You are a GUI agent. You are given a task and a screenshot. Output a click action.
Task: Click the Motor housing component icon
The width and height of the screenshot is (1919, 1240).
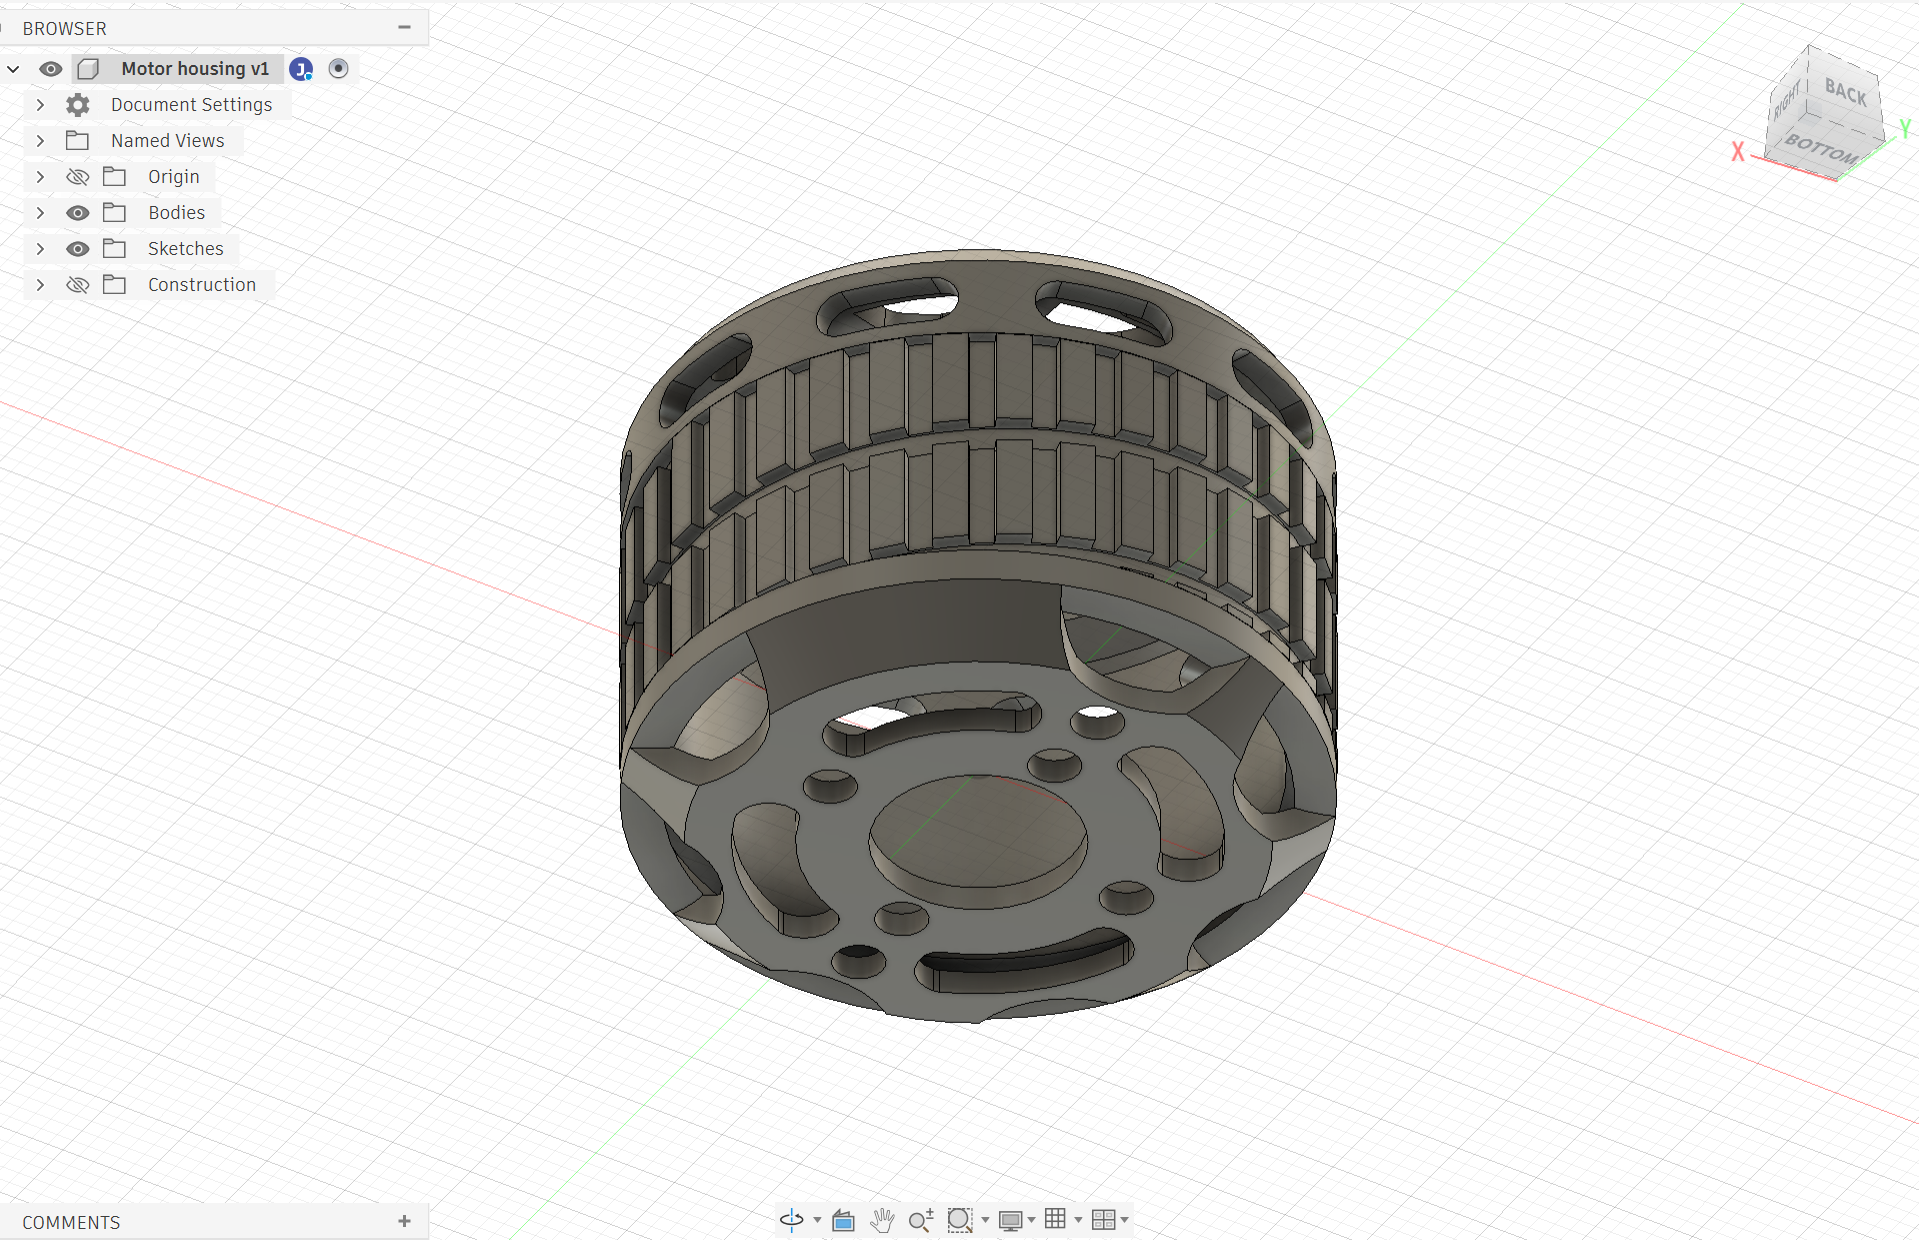point(89,69)
